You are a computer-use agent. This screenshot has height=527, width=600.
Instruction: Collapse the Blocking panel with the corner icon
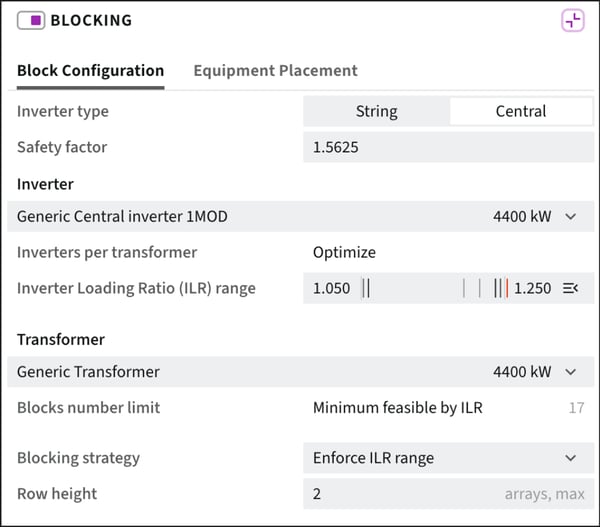pos(572,21)
